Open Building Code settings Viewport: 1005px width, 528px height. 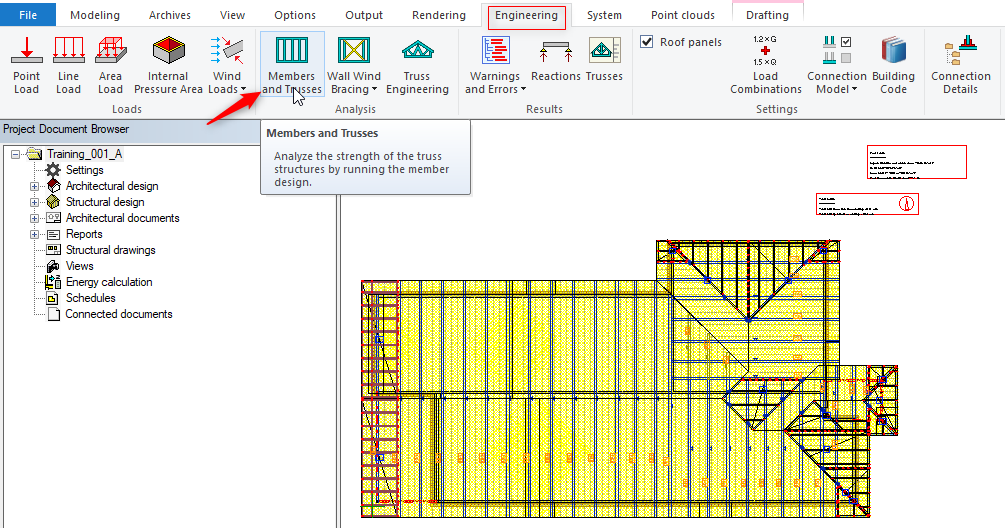click(893, 65)
